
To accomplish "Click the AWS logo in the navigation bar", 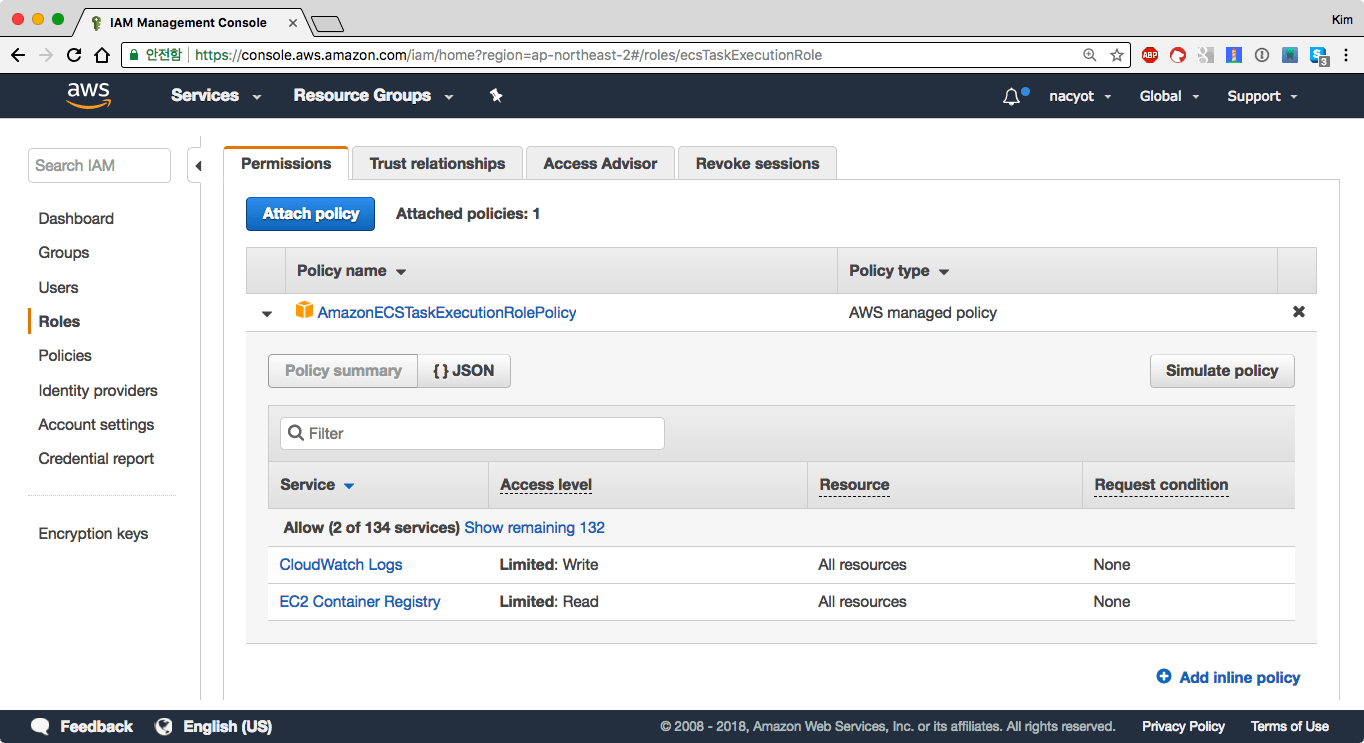I will point(88,95).
